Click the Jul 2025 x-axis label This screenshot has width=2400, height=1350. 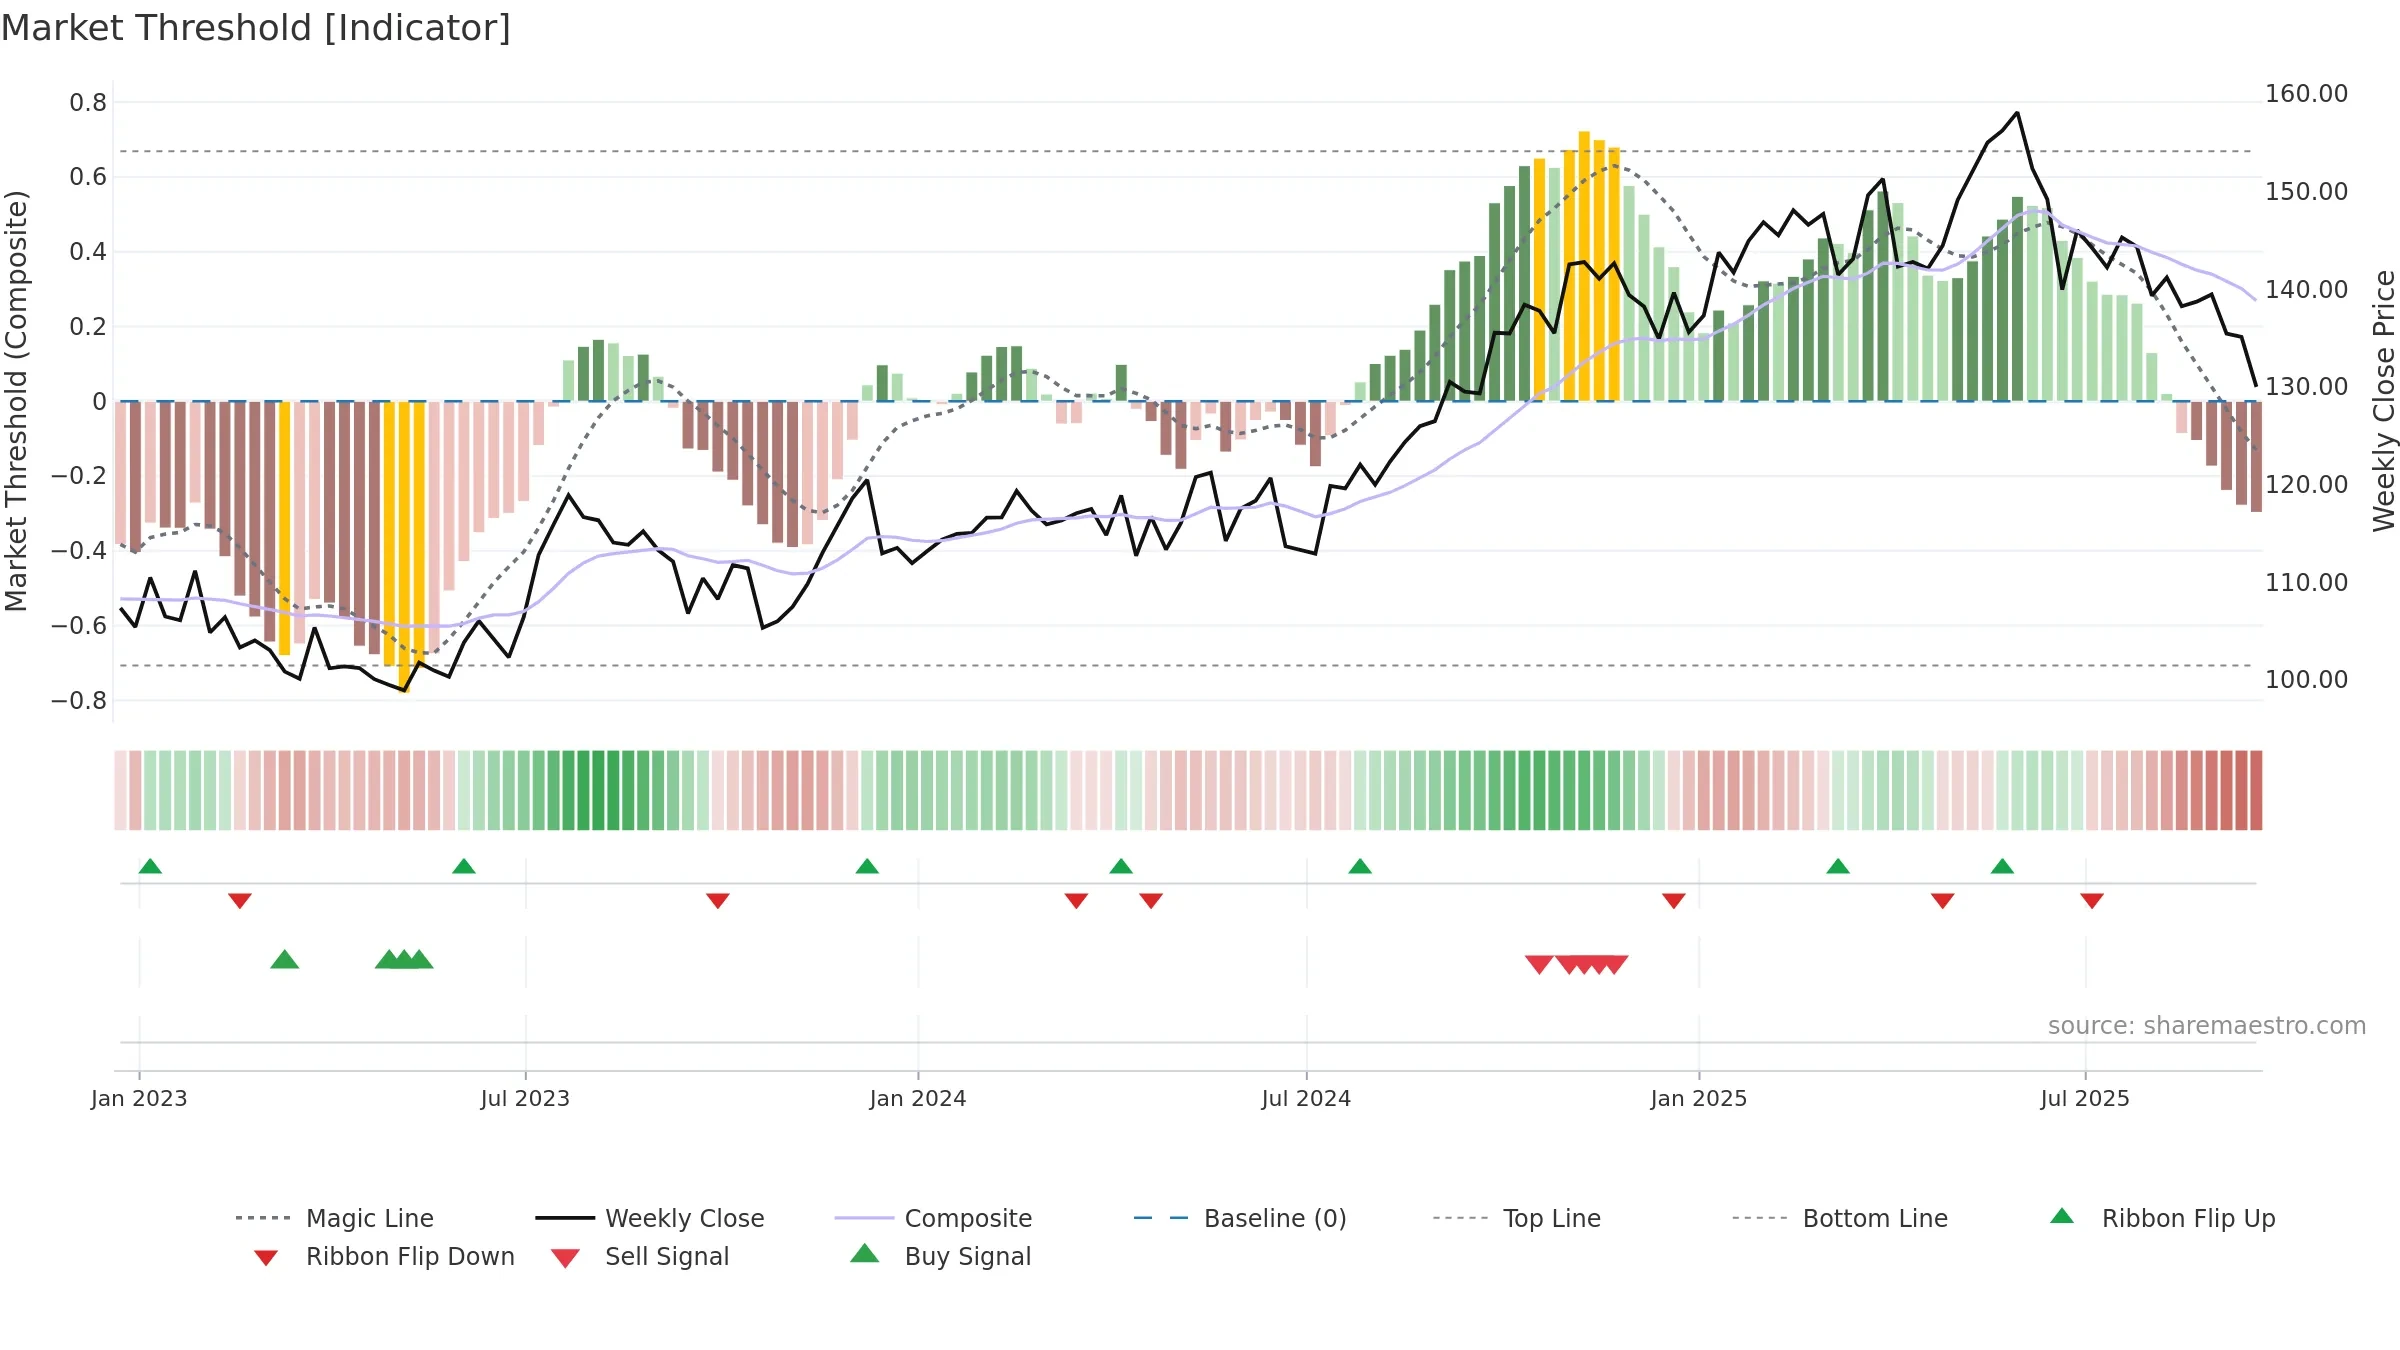point(2085,1099)
